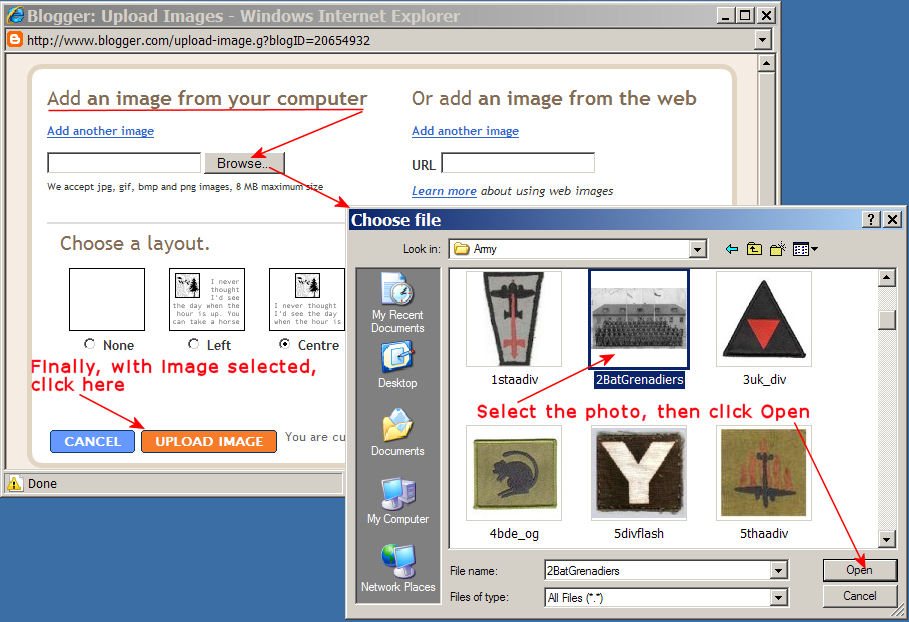Select the 3uk_div triangle thumbnail
Image resolution: width=909 pixels, height=622 pixels.
click(x=764, y=319)
